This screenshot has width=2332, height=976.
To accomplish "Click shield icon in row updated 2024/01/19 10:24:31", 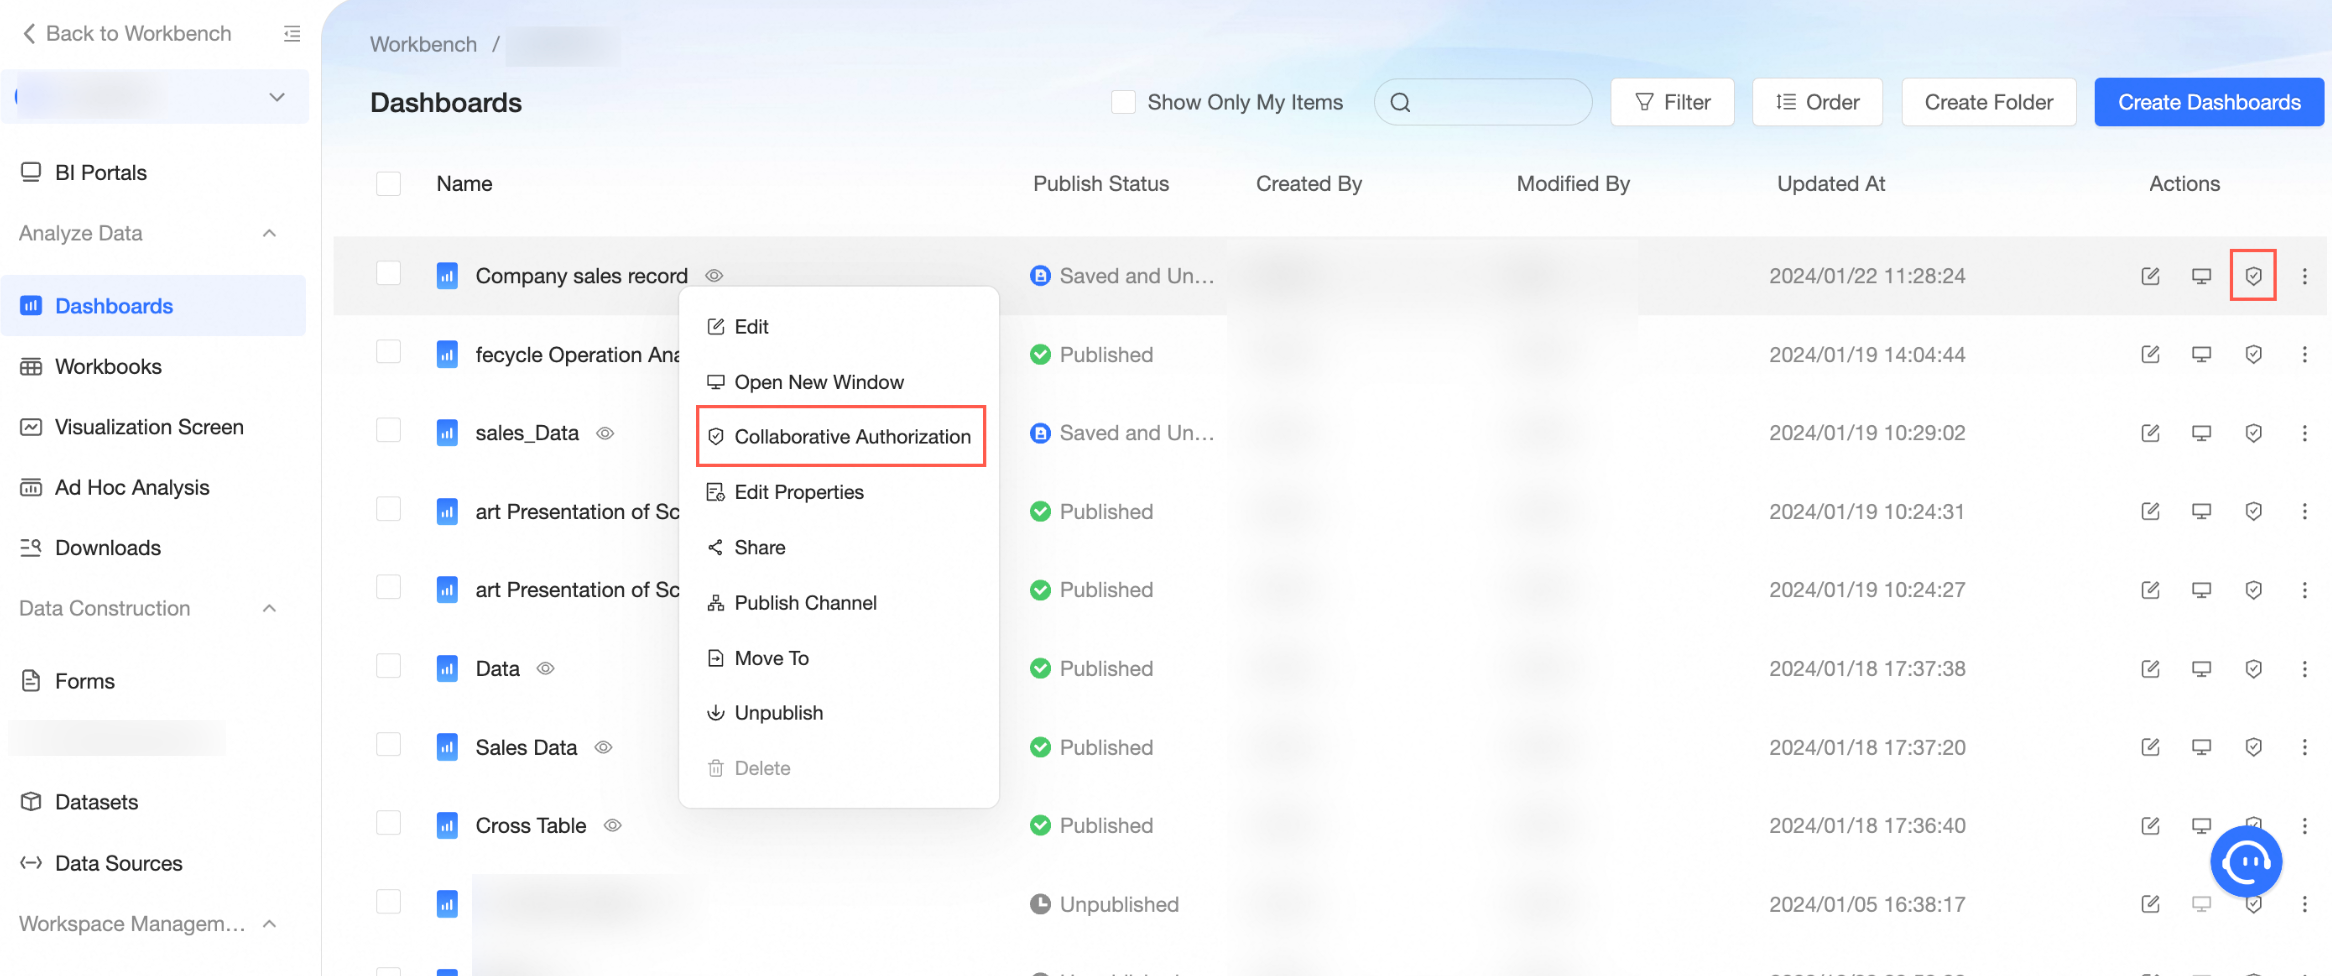I will (x=2253, y=511).
